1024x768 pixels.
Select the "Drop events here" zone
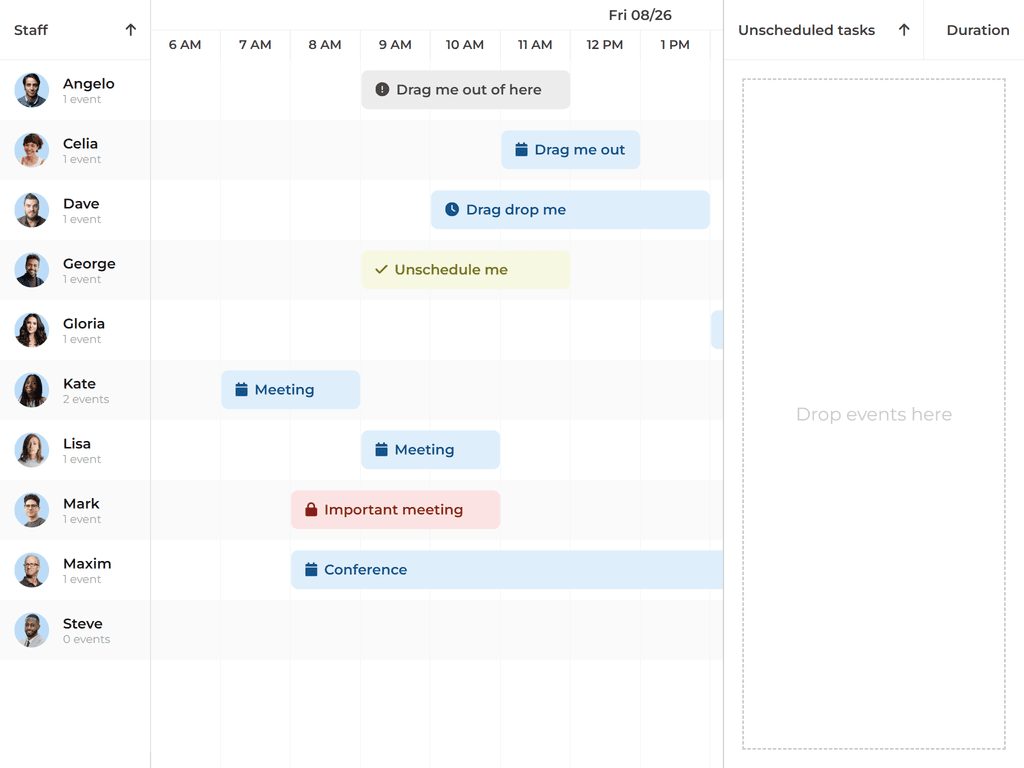(x=873, y=414)
